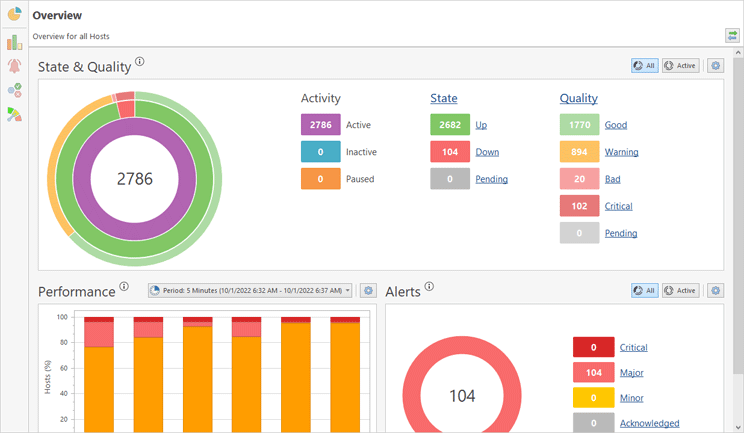The width and height of the screenshot is (744, 433).
Task: Click the red 102 Critical quality swatch
Action: pos(579,206)
